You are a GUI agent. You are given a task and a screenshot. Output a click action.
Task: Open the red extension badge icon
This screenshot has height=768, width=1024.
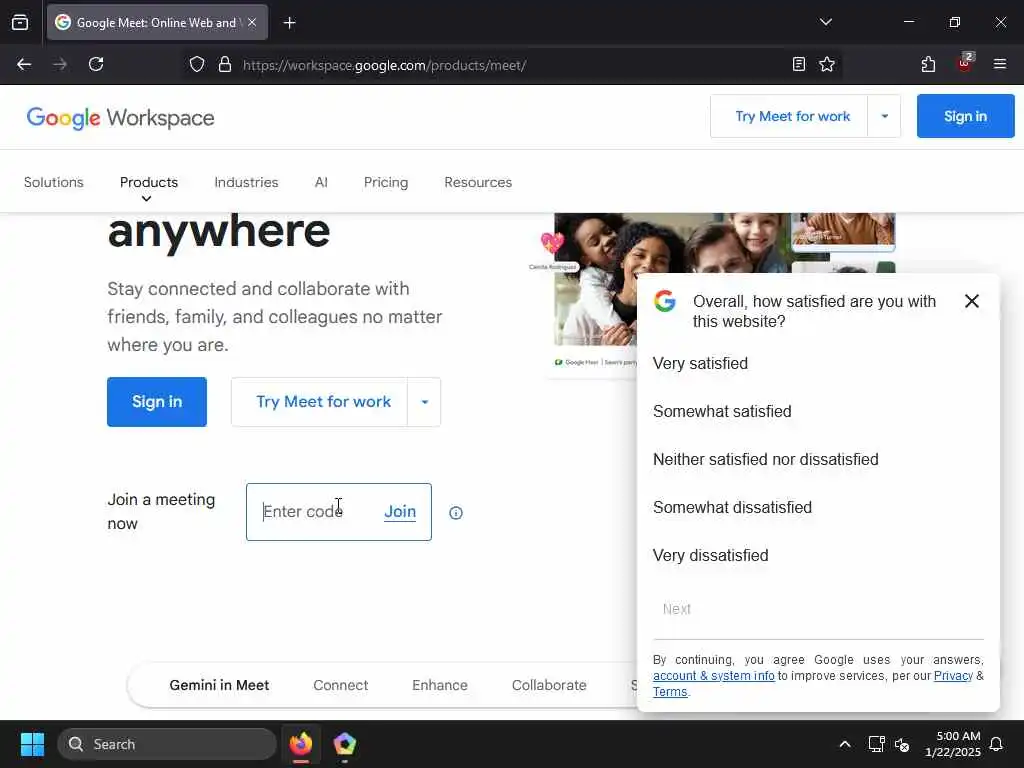click(965, 63)
